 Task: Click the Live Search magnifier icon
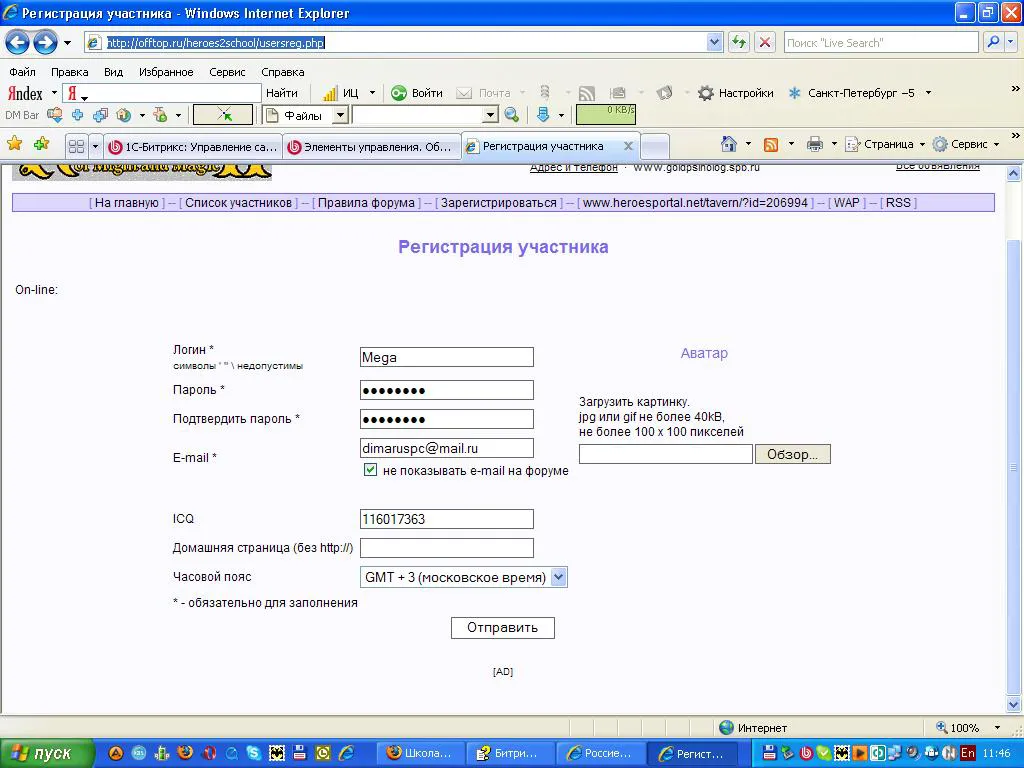tap(993, 42)
